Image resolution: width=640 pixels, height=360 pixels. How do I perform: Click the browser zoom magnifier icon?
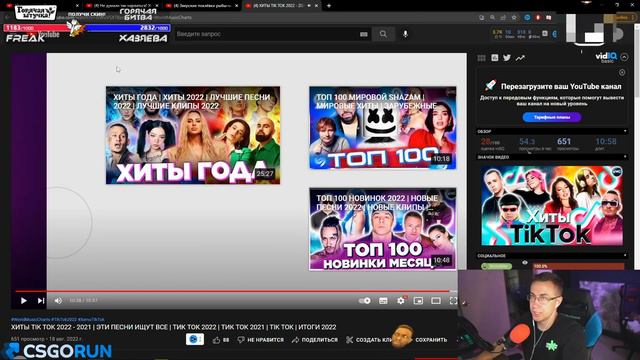click(x=493, y=18)
